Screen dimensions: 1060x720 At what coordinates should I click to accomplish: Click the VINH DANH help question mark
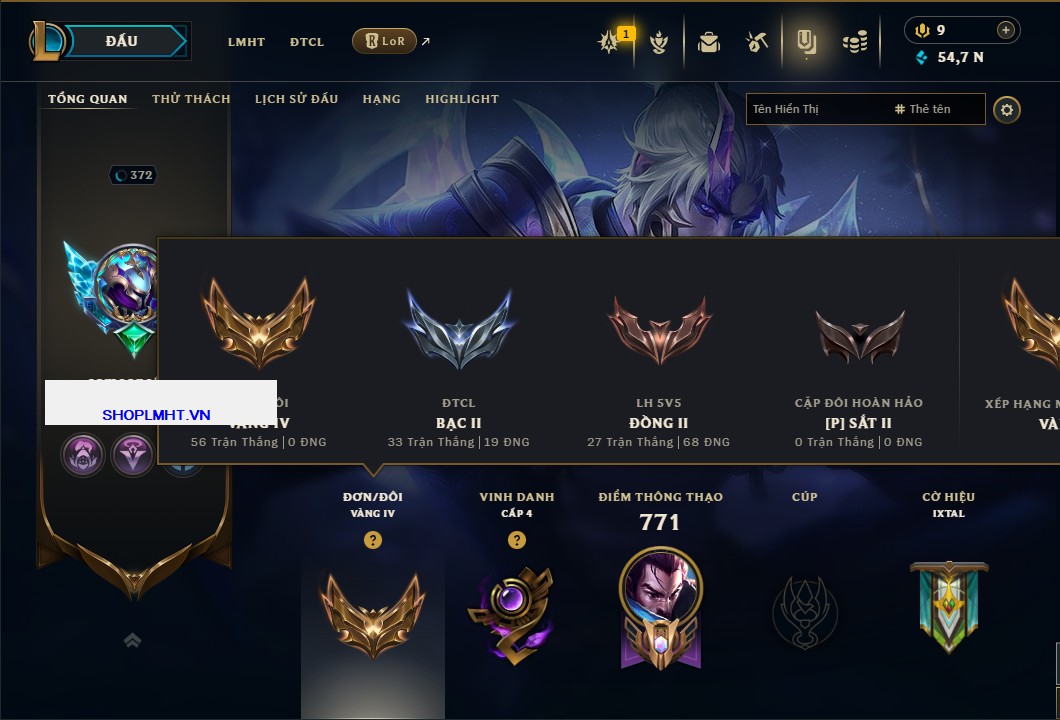coord(516,540)
